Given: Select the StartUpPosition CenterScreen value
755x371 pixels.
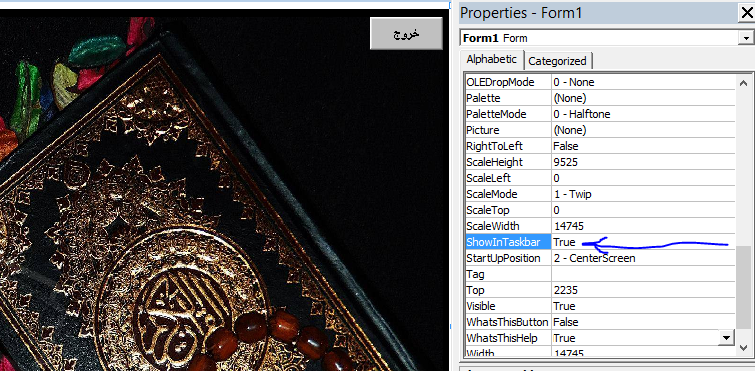Looking at the screenshot, I should pos(643,258).
